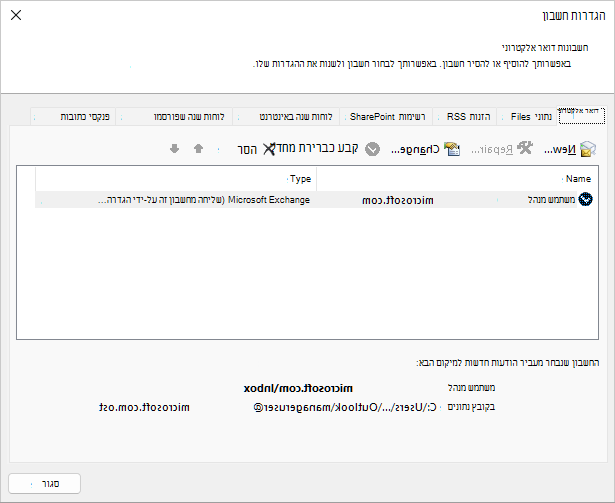Image resolution: width=615 pixels, height=503 pixels.
Task: Click the C:/Users/.../Outlook data file path
Action: tap(345, 407)
